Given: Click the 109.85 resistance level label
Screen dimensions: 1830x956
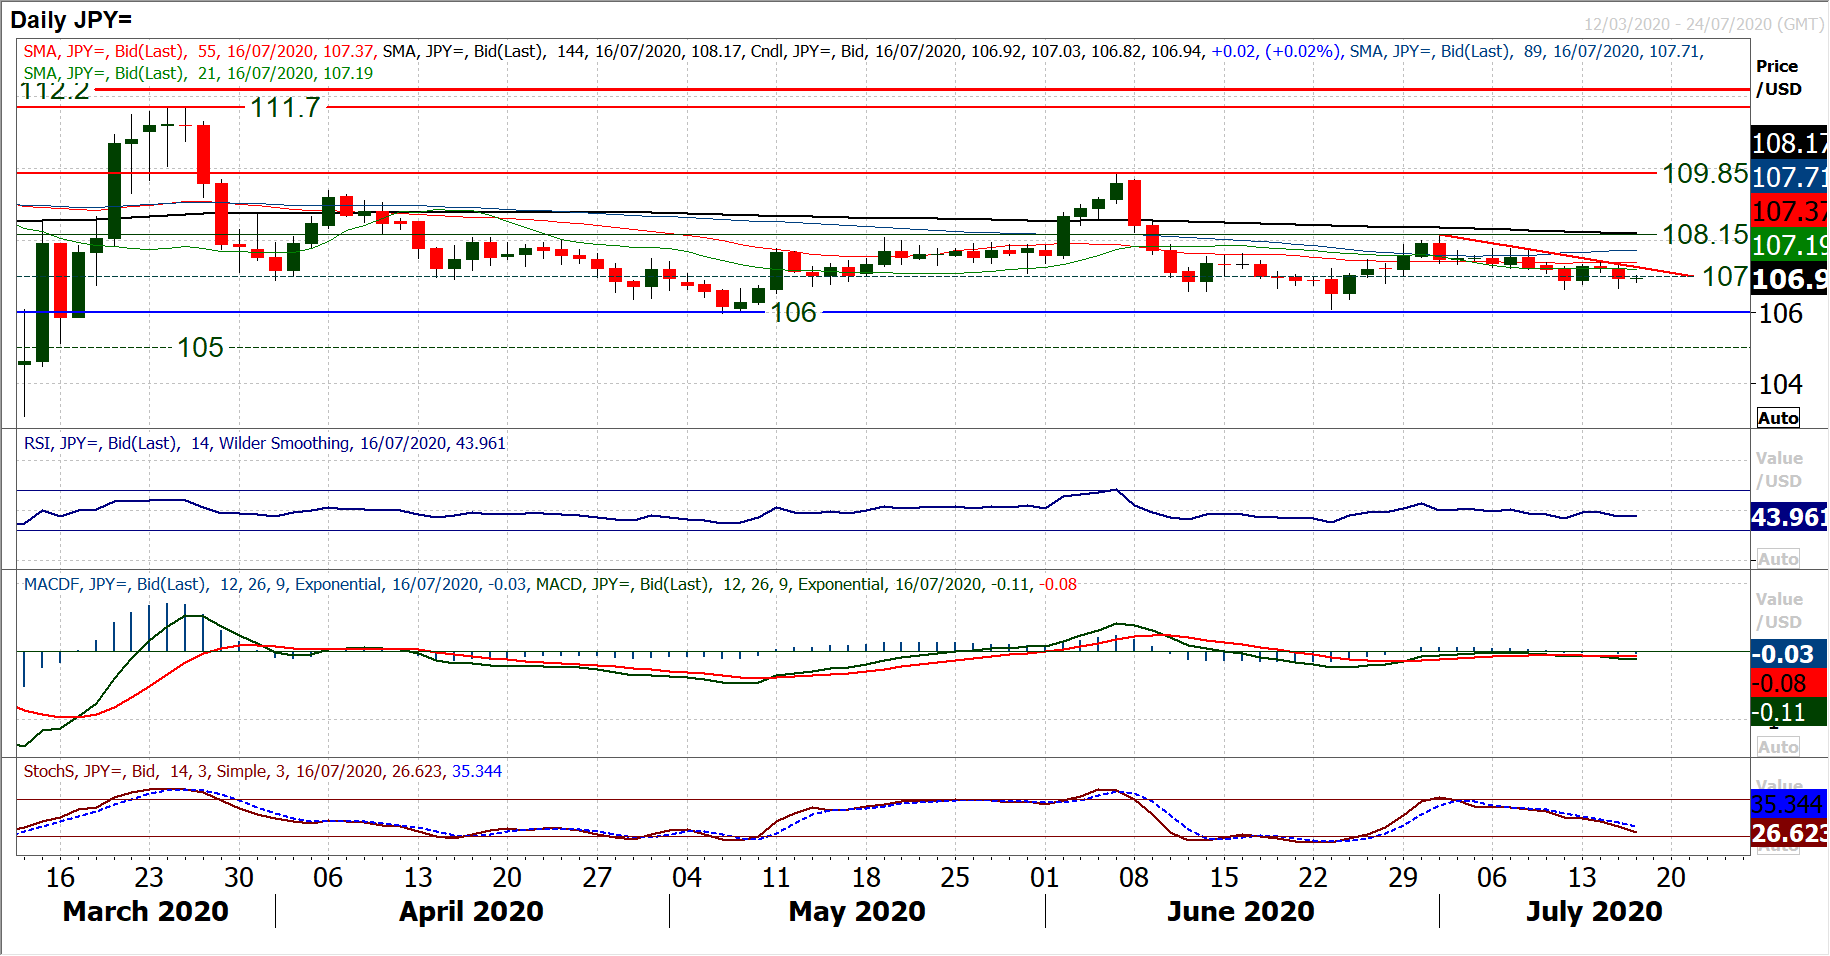Looking at the screenshot, I should click(x=1705, y=173).
